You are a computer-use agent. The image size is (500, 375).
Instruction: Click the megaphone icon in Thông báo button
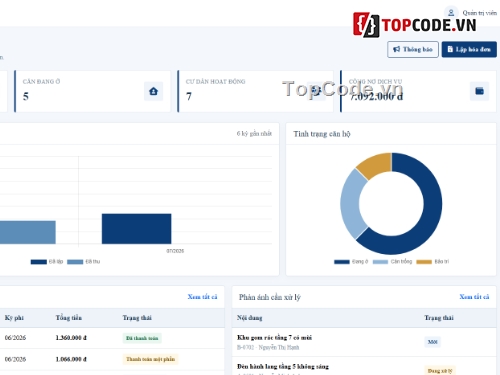(396, 49)
